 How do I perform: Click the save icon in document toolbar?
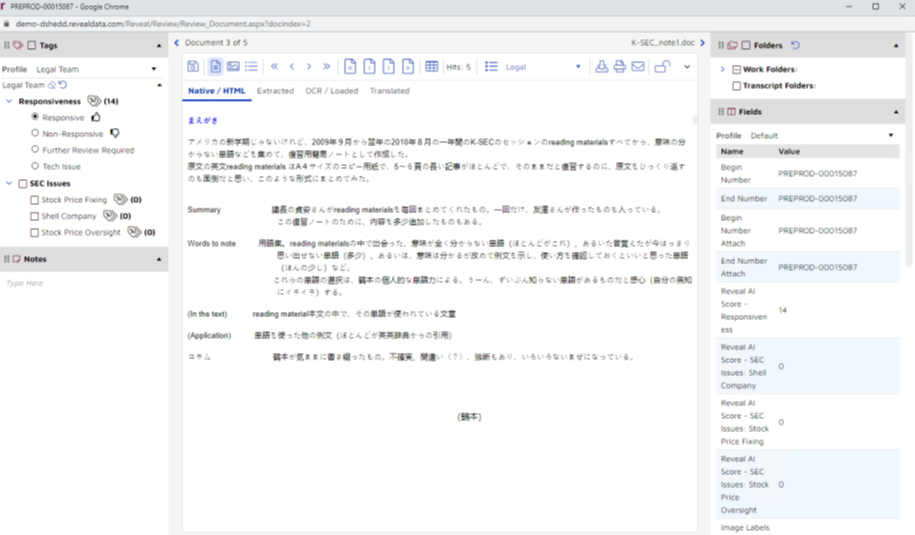(x=194, y=67)
